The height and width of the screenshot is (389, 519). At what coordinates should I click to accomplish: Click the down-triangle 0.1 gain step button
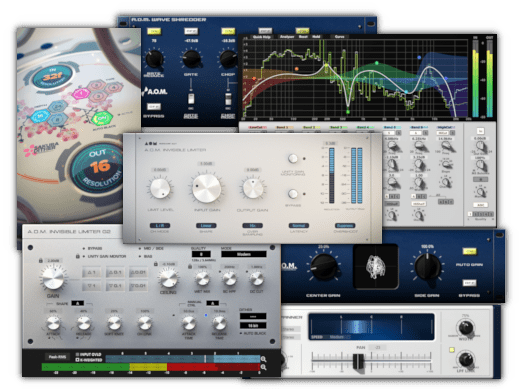115,286
